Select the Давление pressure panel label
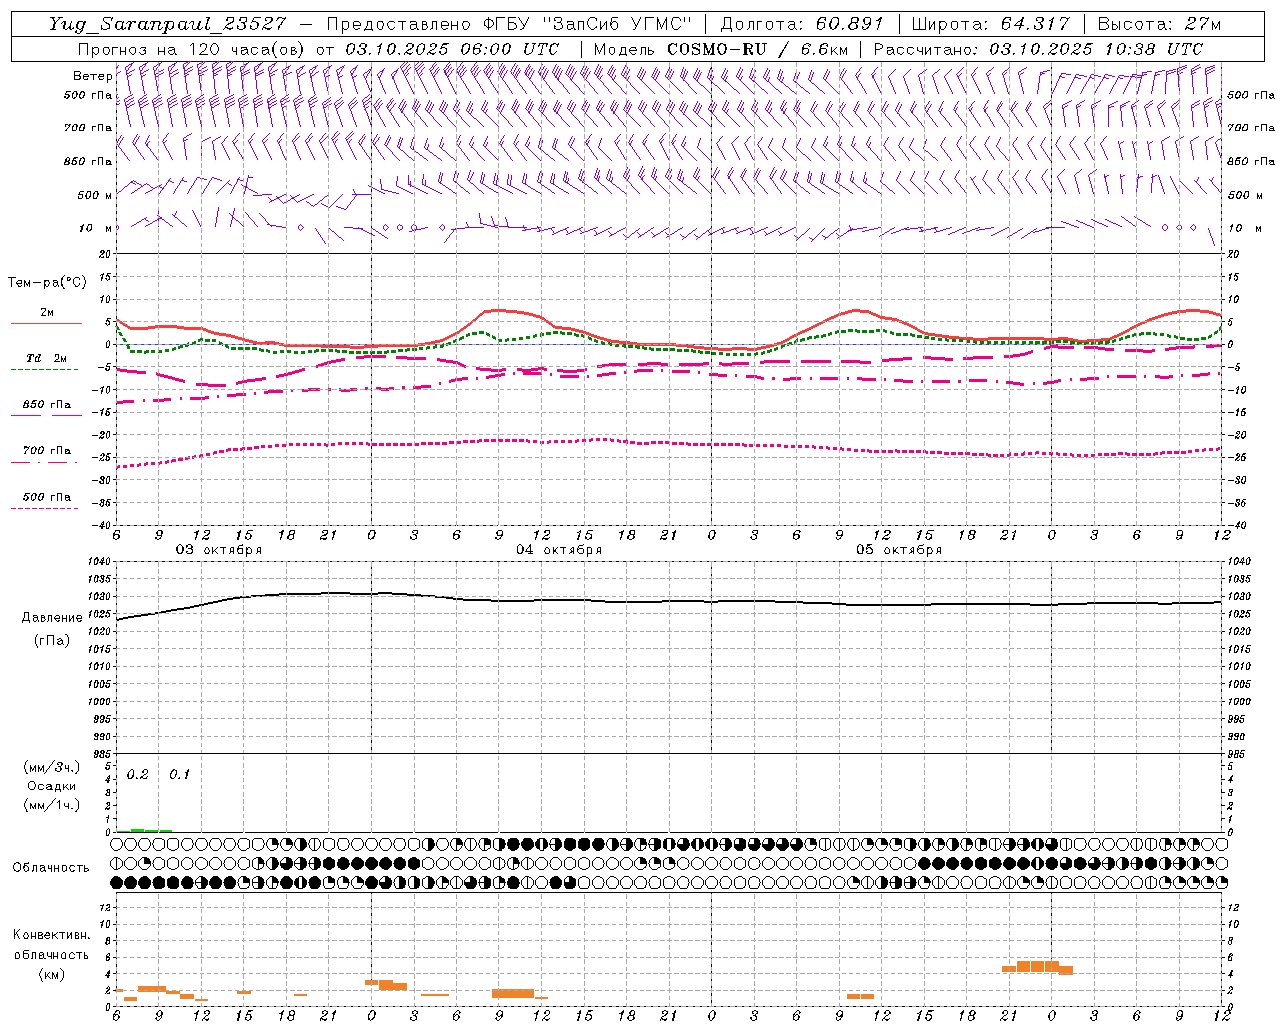 52,618
